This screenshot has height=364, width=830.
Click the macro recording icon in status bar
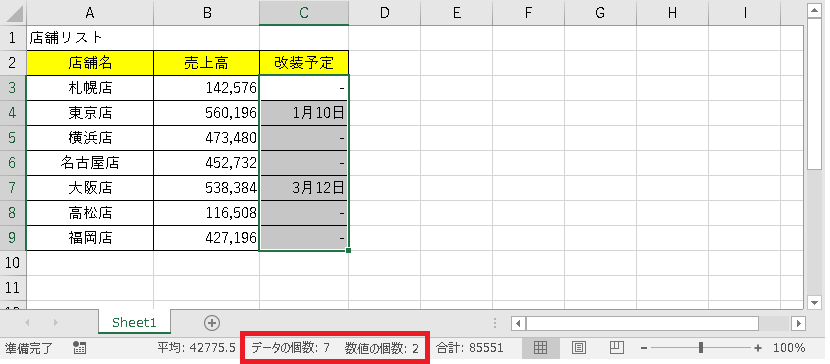click(79, 348)
